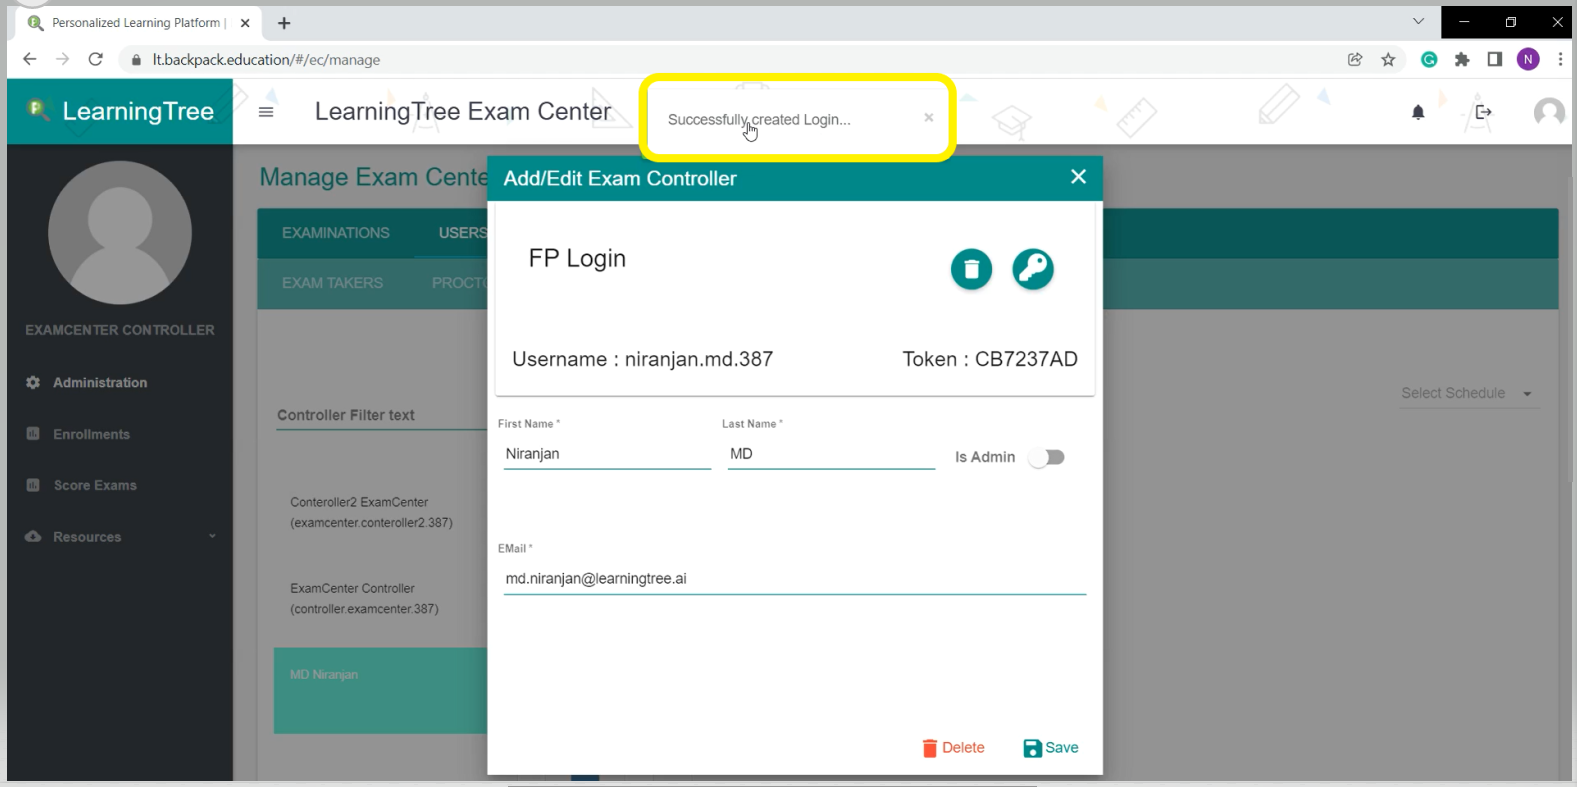Toggle the hamburger menu icon

(266, 112)
